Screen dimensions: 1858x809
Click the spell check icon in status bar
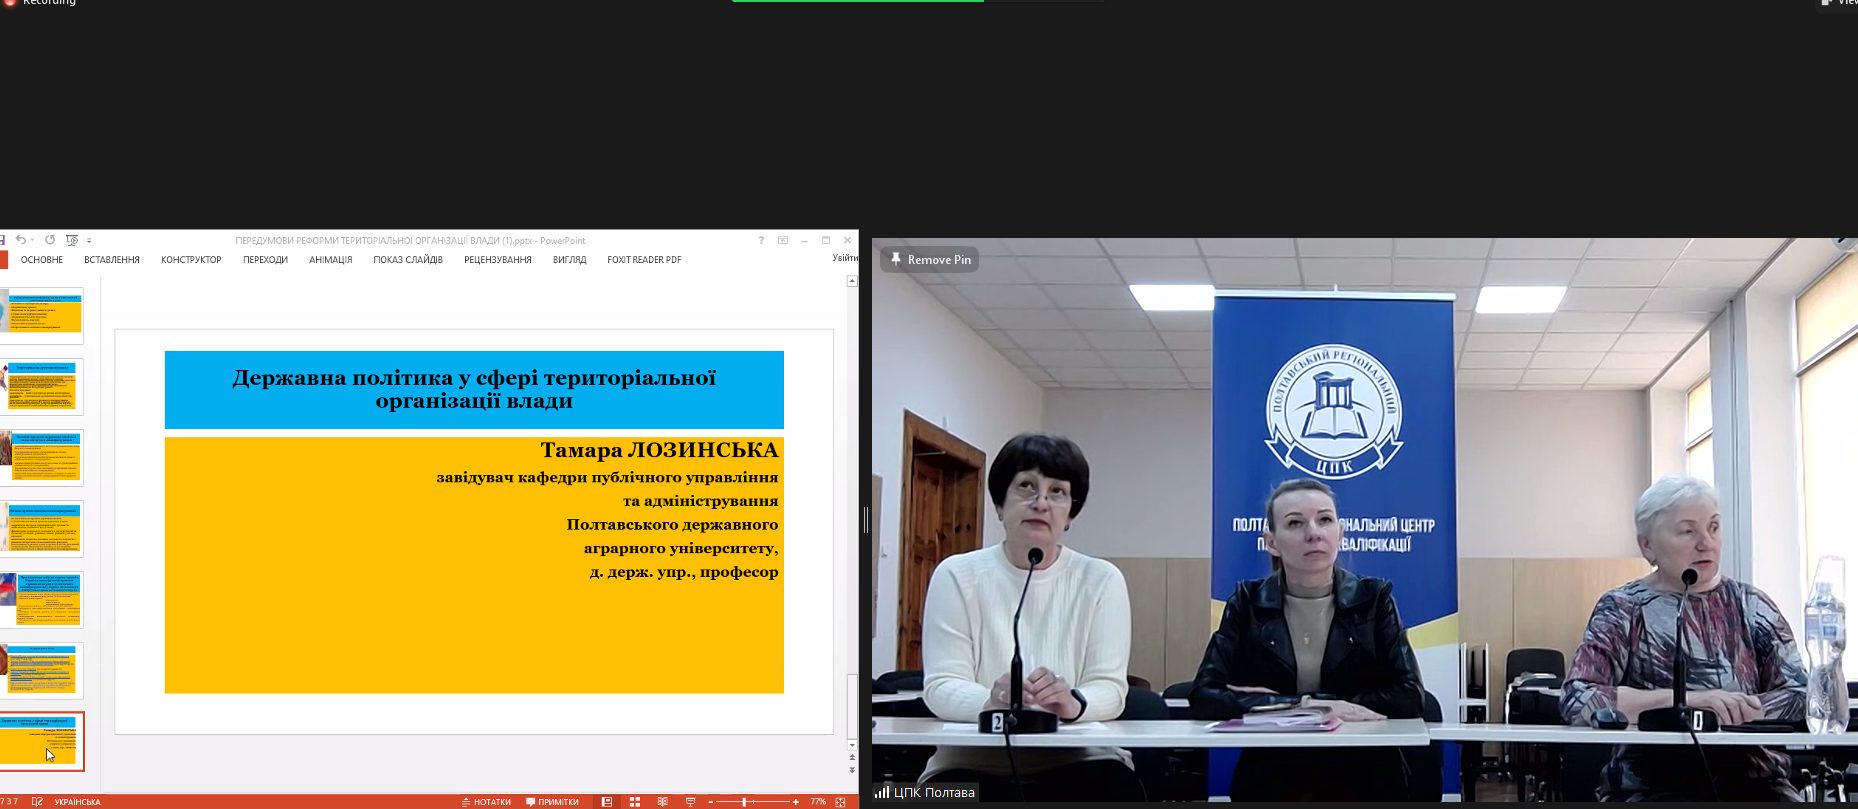click(37, 802)
